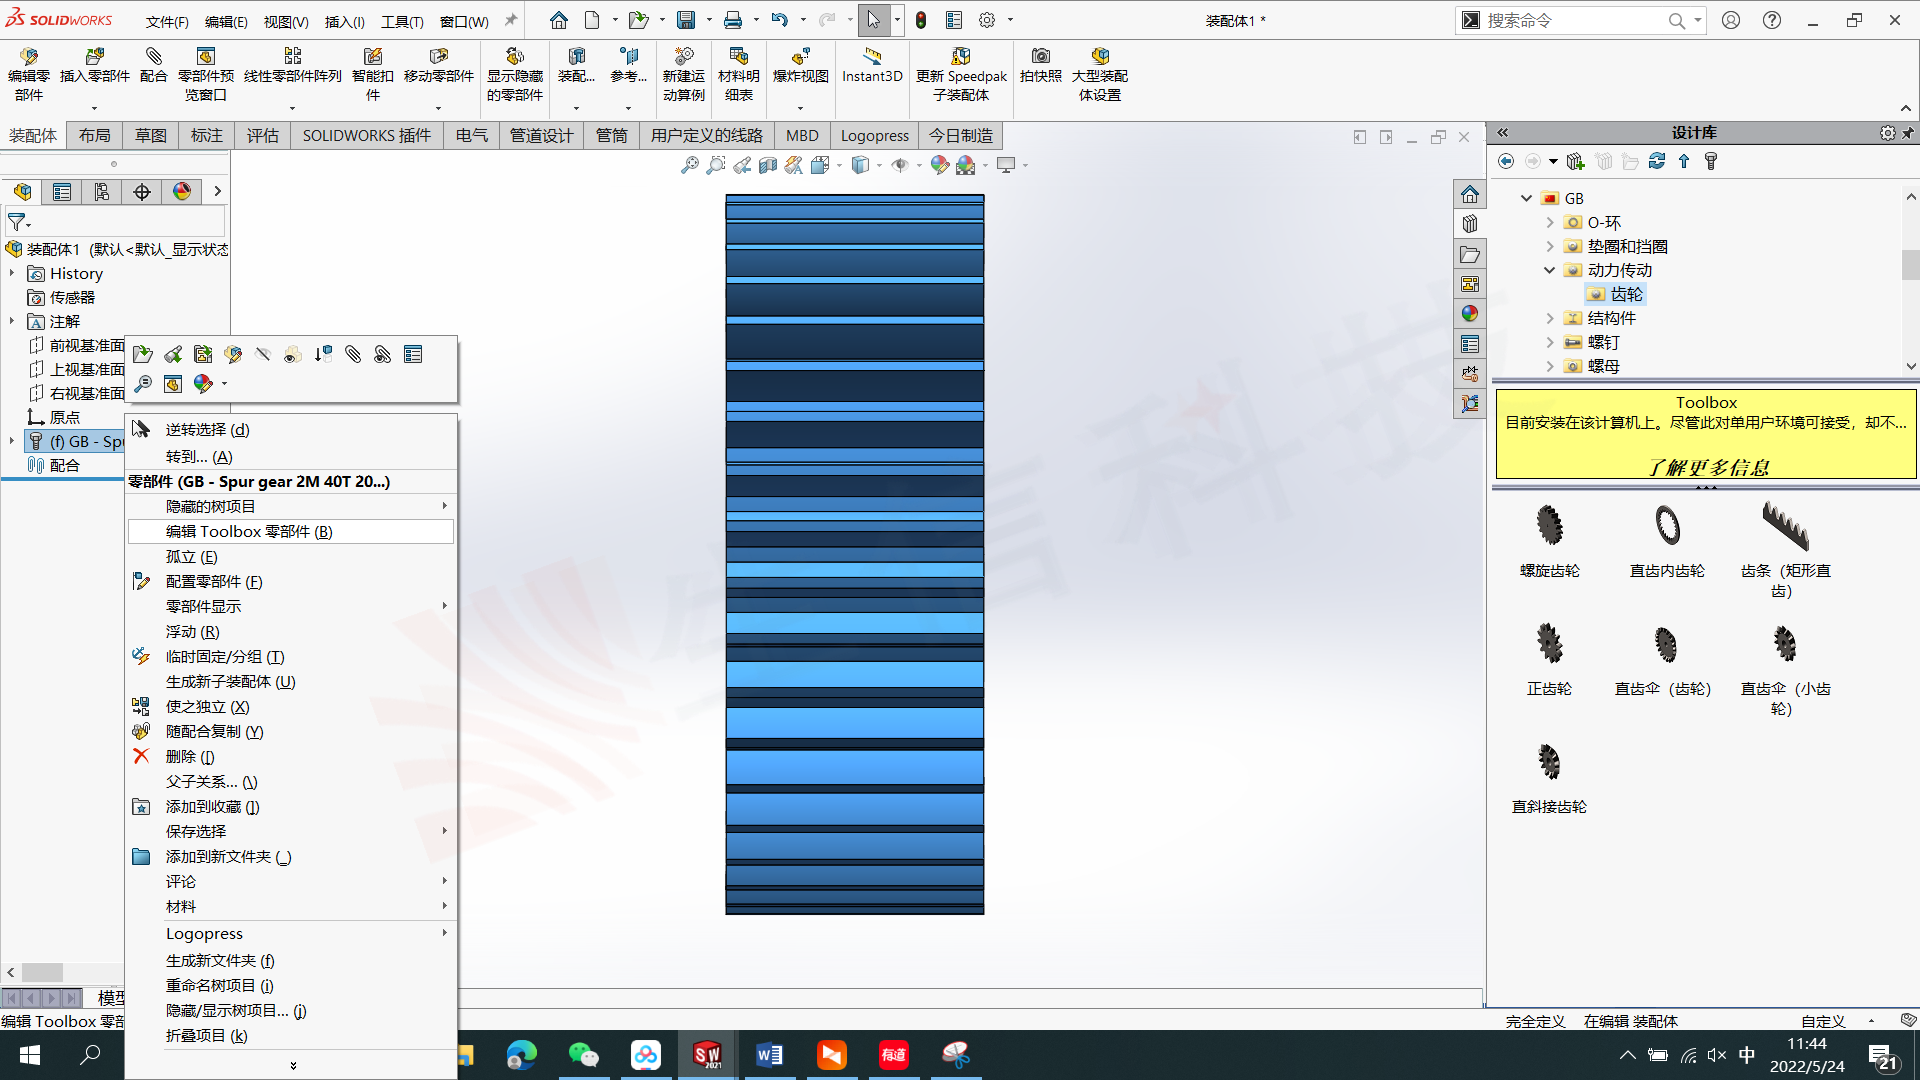Expand more context menu items chevron at bottom
The width and height of the screenshot is (1920, 1080).
(293, 1065)
